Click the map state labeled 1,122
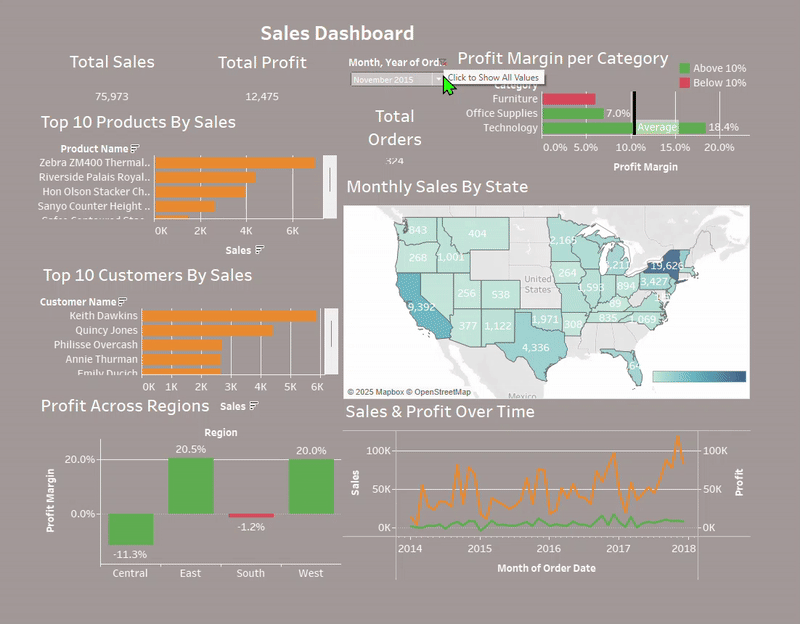800x624 pixels. 497,326
